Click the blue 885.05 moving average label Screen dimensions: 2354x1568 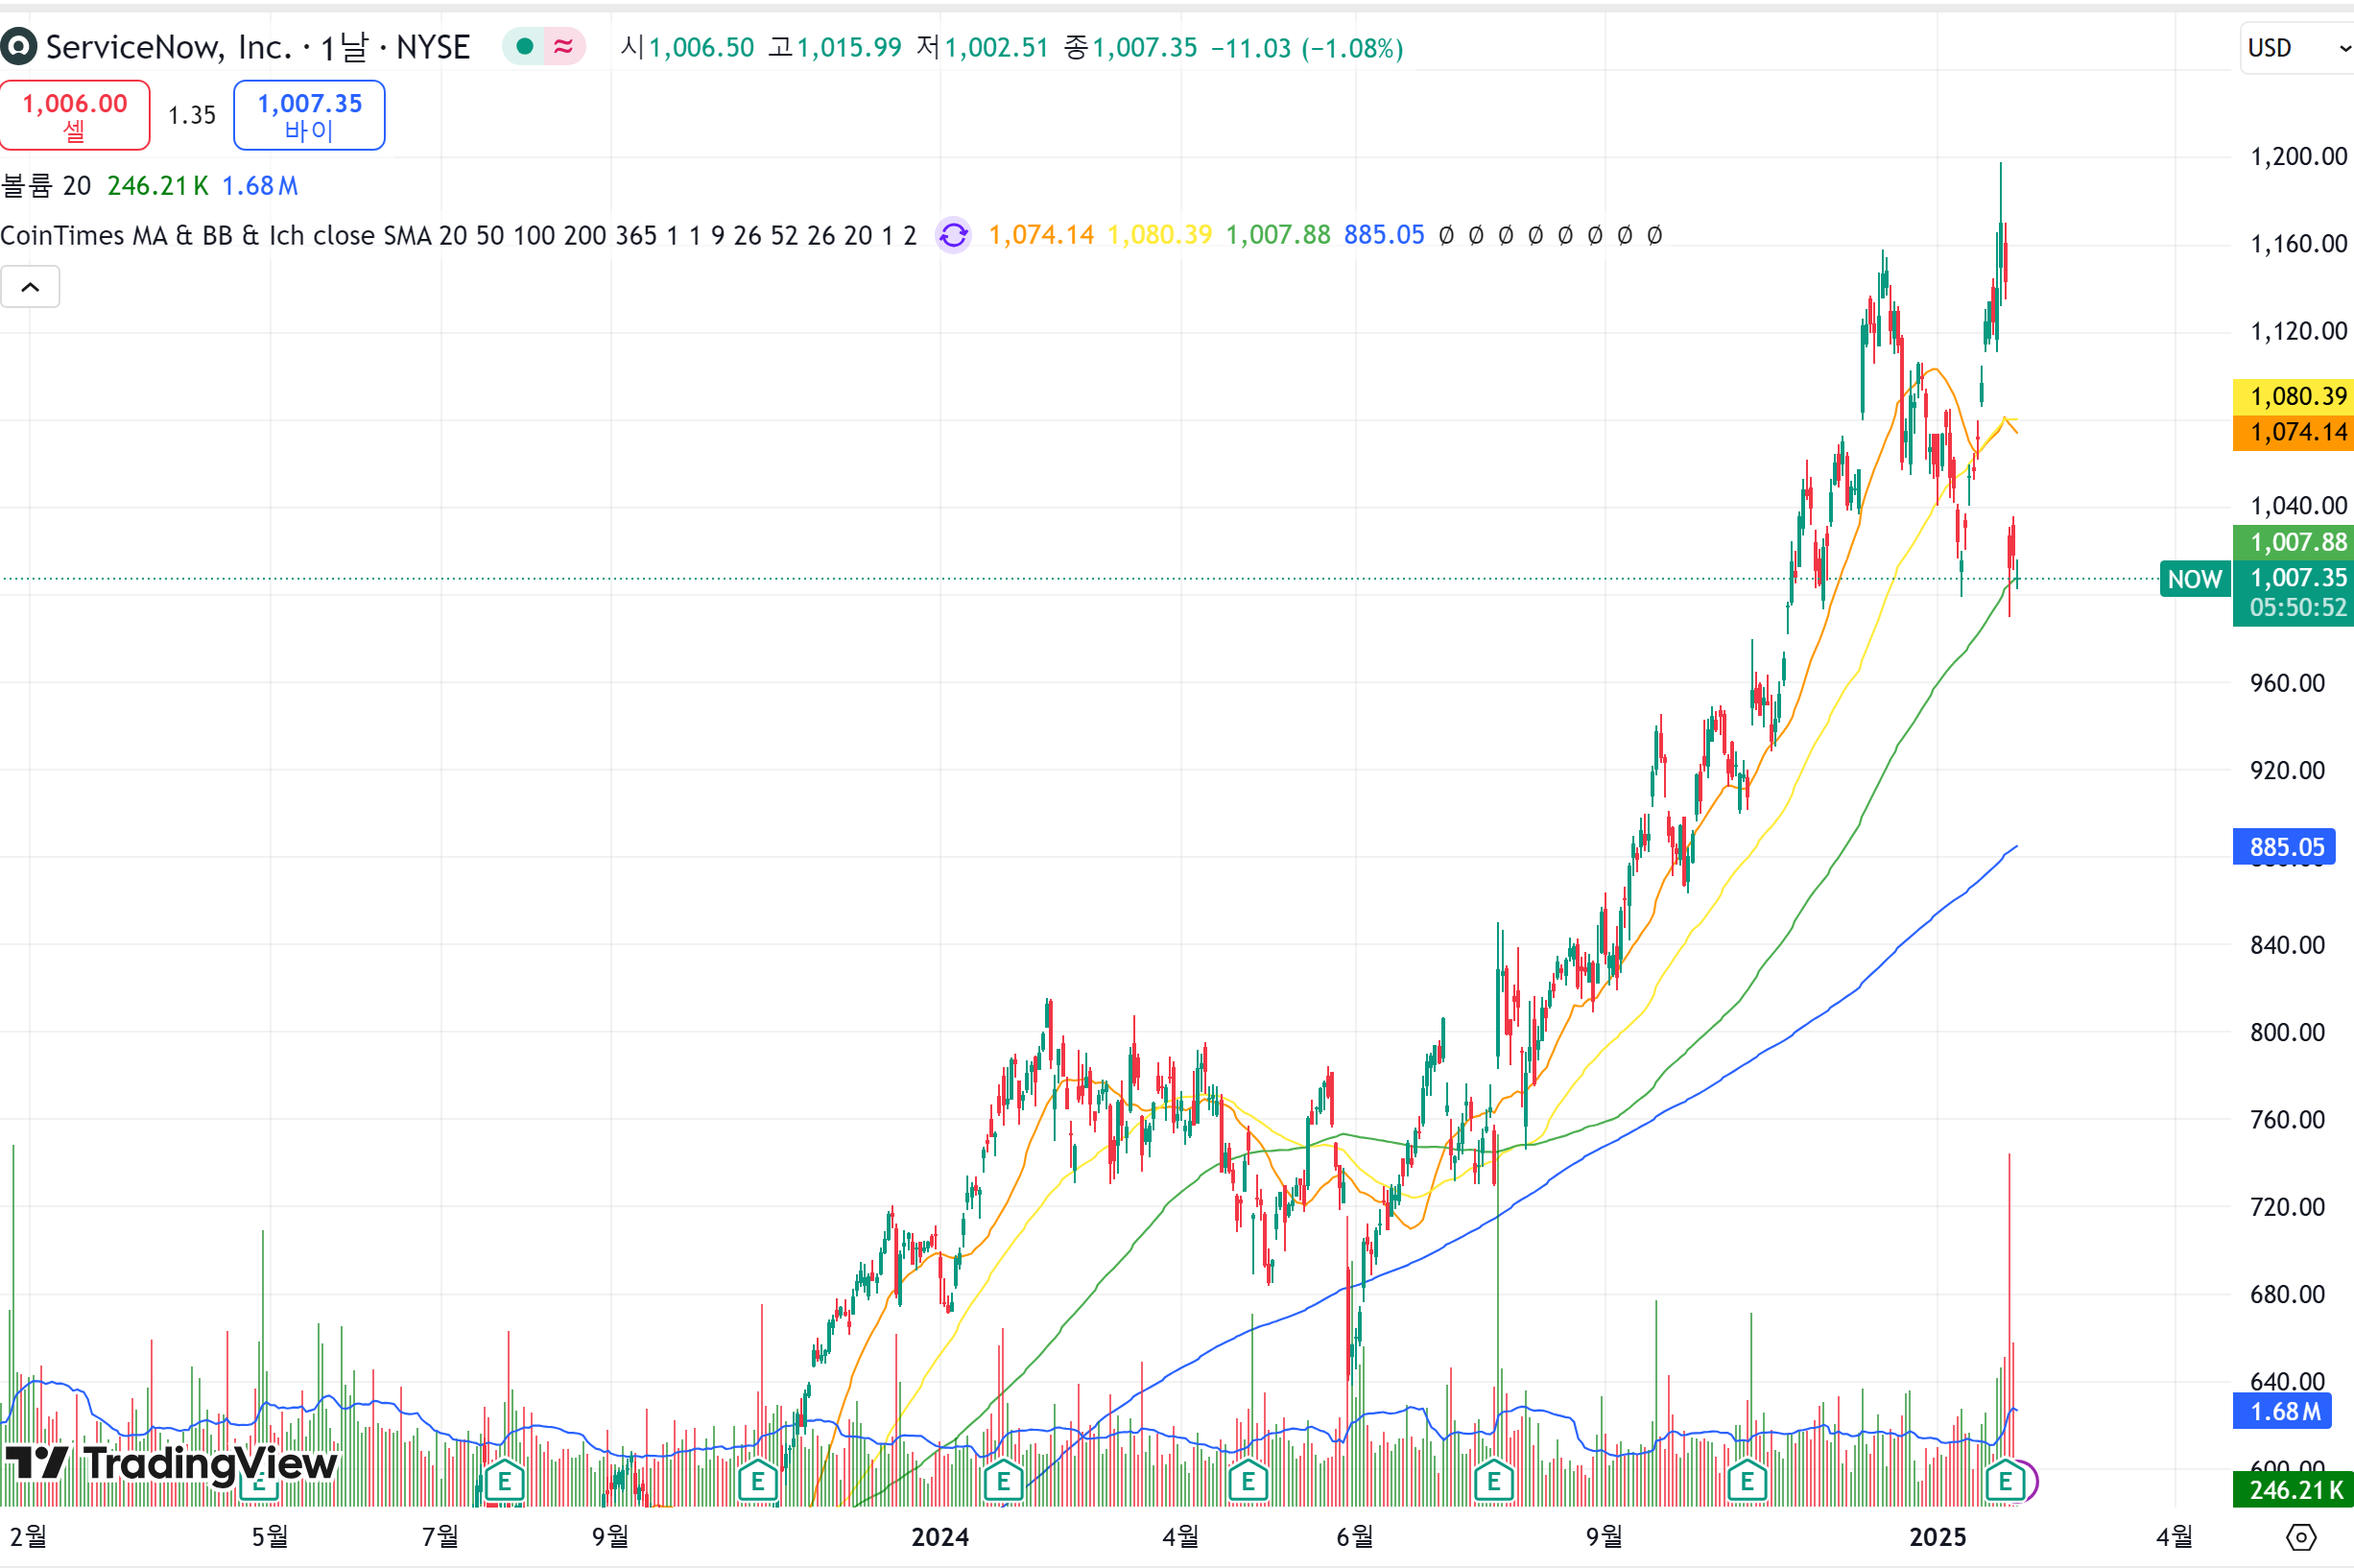tap(2284, 847)
